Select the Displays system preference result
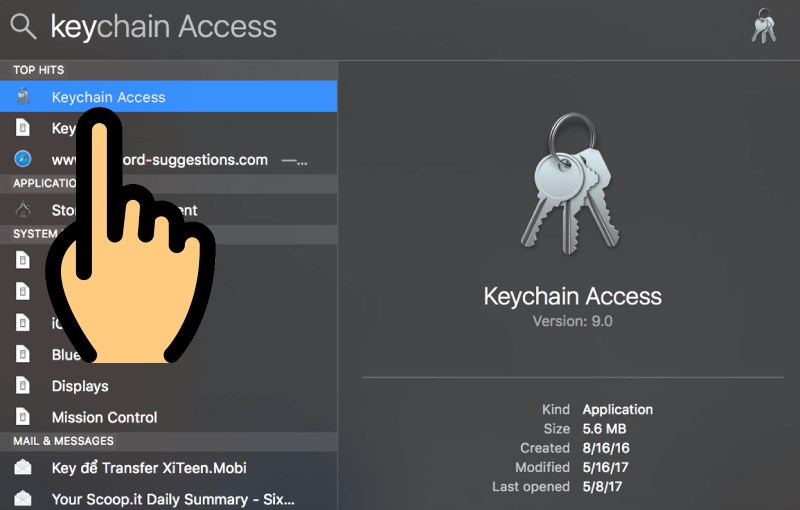The height and width of the screenshot is (510, 800). coord(80,386)
